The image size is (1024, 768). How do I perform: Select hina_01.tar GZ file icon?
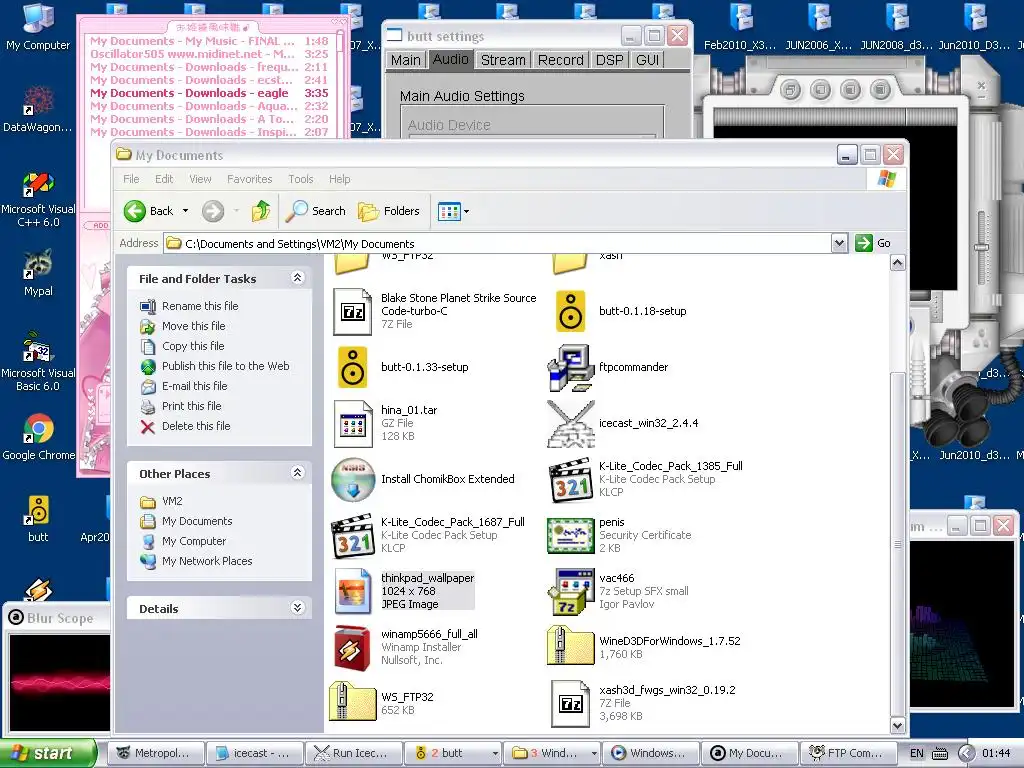coord(353,424)
